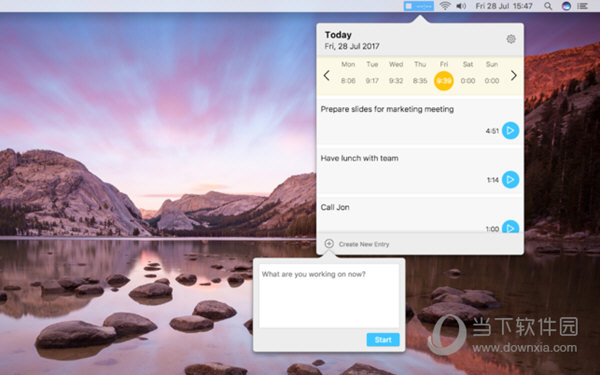Screen dimensions: 600x375
Task: Open the settings gear in the Today panel
Action: [511, 39]
